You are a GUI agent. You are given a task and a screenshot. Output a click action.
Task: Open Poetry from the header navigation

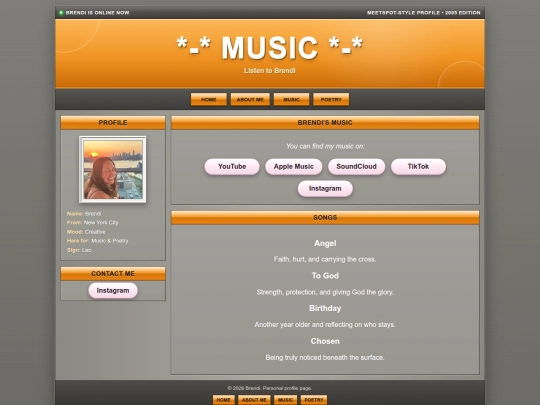(x=331, y=100)
